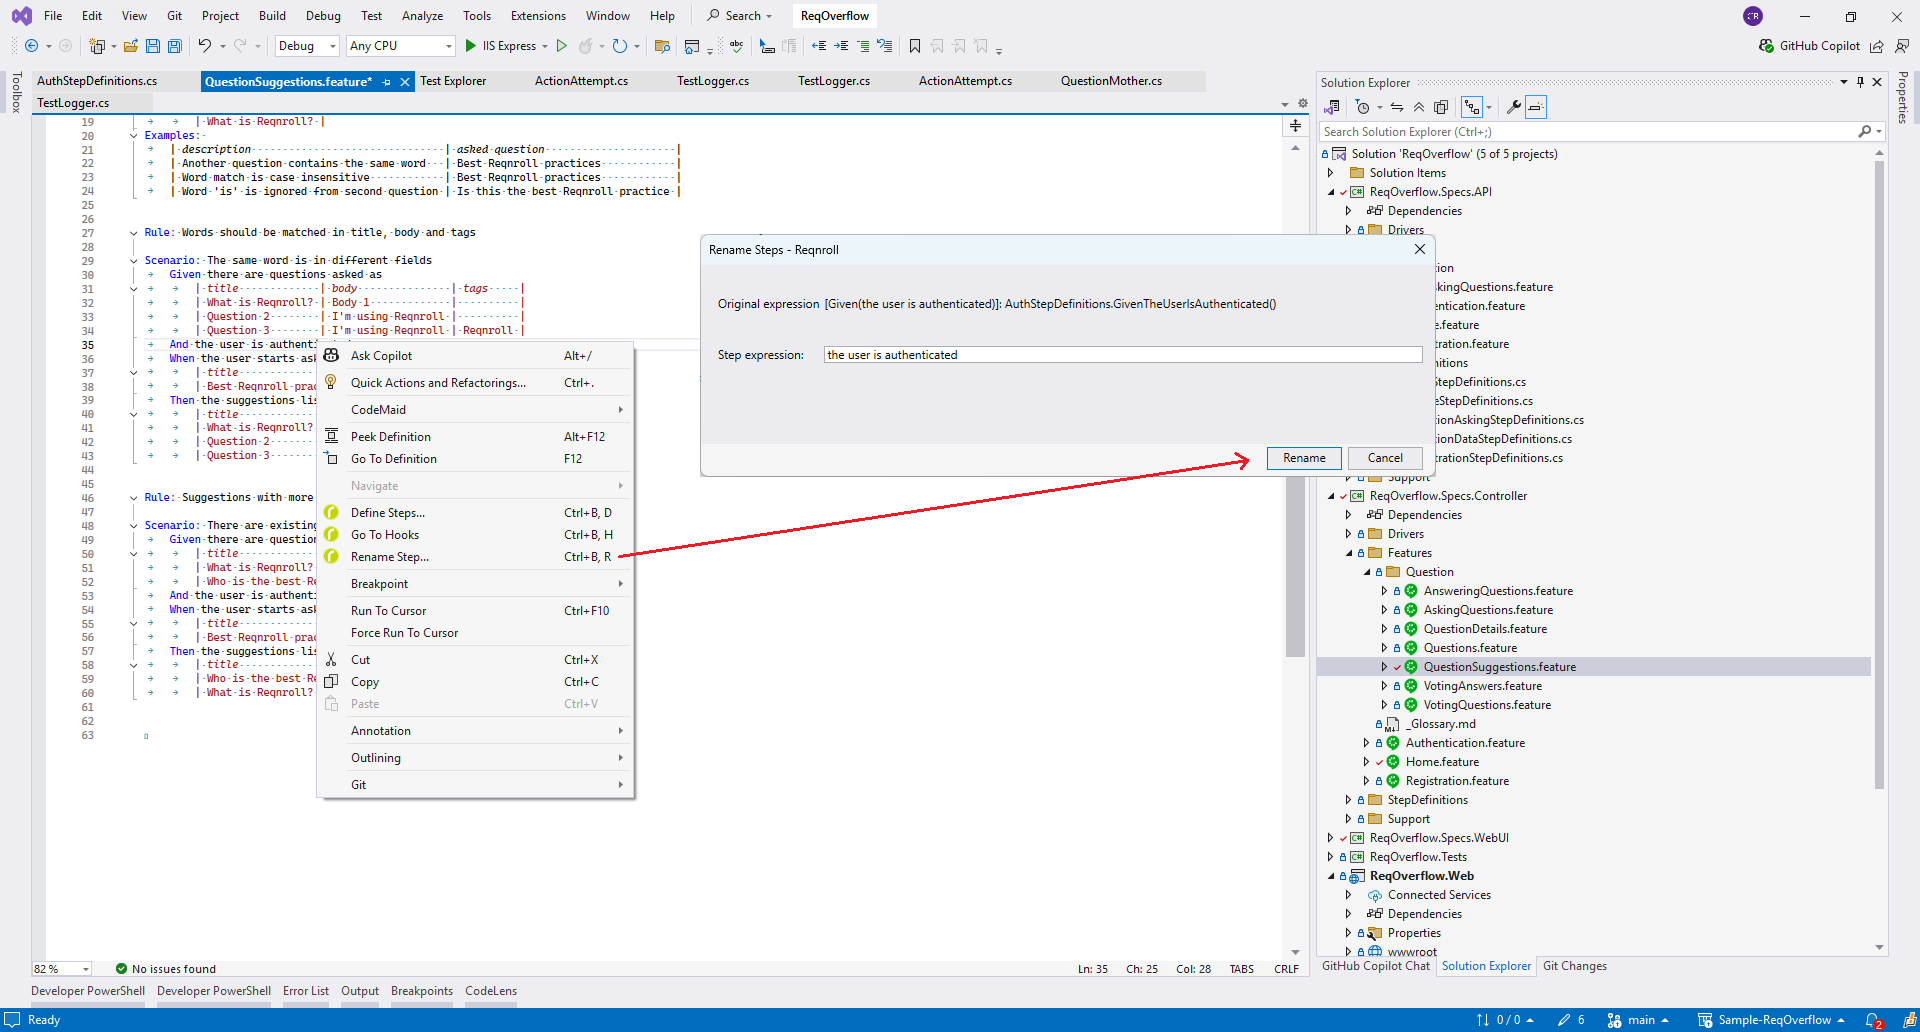Select QuestionSuggestions.feature in Solution Explorer
Screen dimensions: 1920x1032
pyautogui.click(x=1499, y=667)
